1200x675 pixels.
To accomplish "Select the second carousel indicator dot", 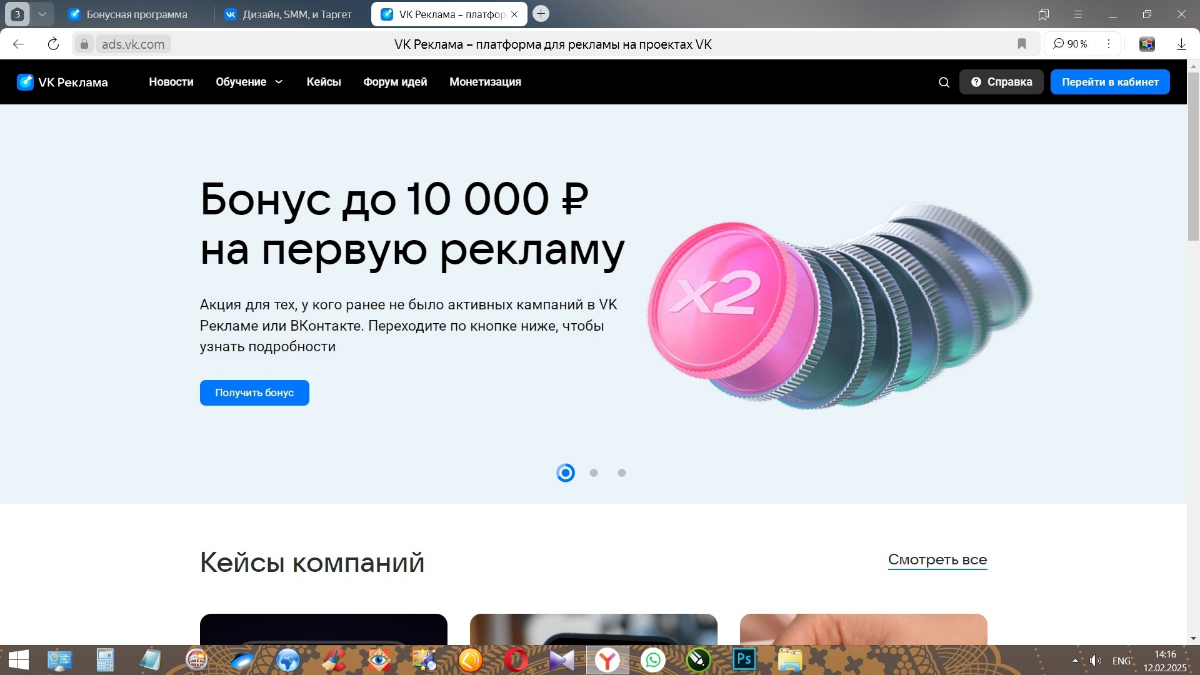I will (593, 472).
